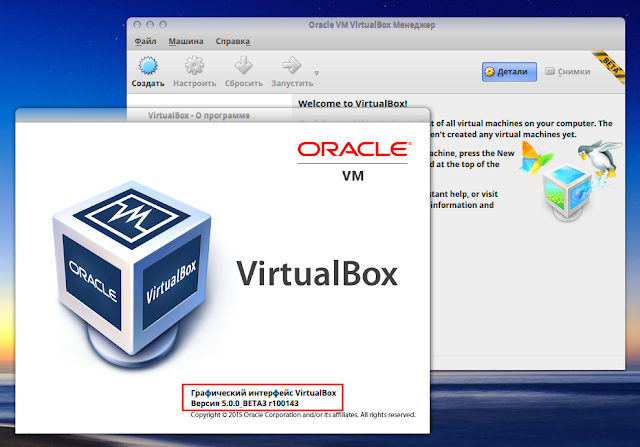Switch to the Снимки snapshots button
This screenshot has width=640, height=447.
[568, 72]
